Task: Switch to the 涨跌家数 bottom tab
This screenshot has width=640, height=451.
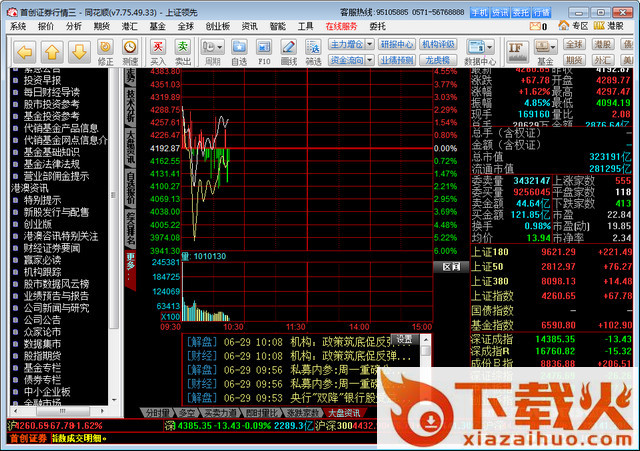Action: click(x=302, y=413)
